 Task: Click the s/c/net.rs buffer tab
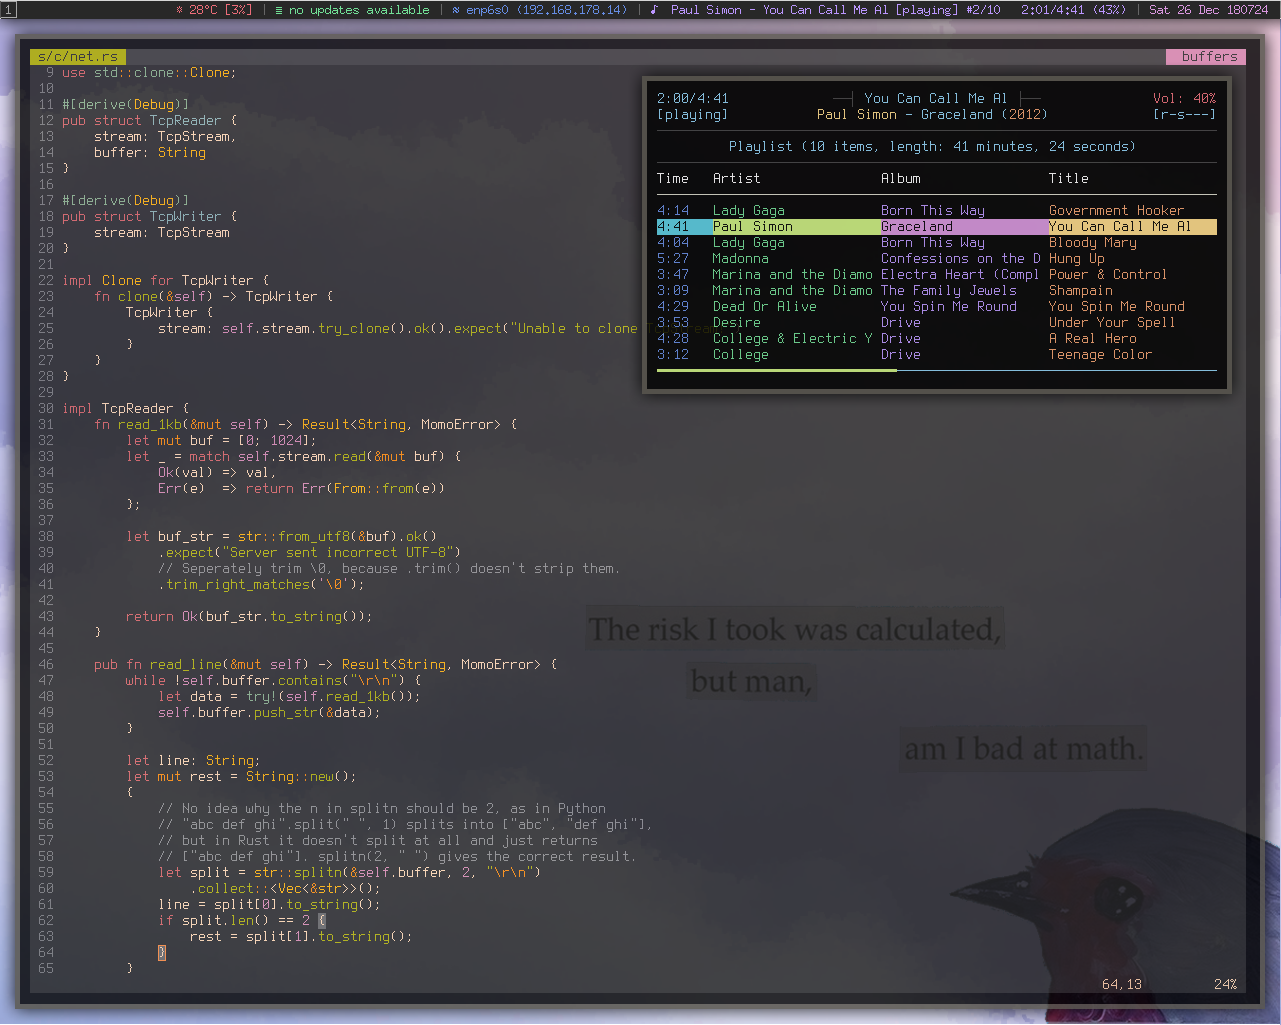pyautogui.click(x=78, y=57)
